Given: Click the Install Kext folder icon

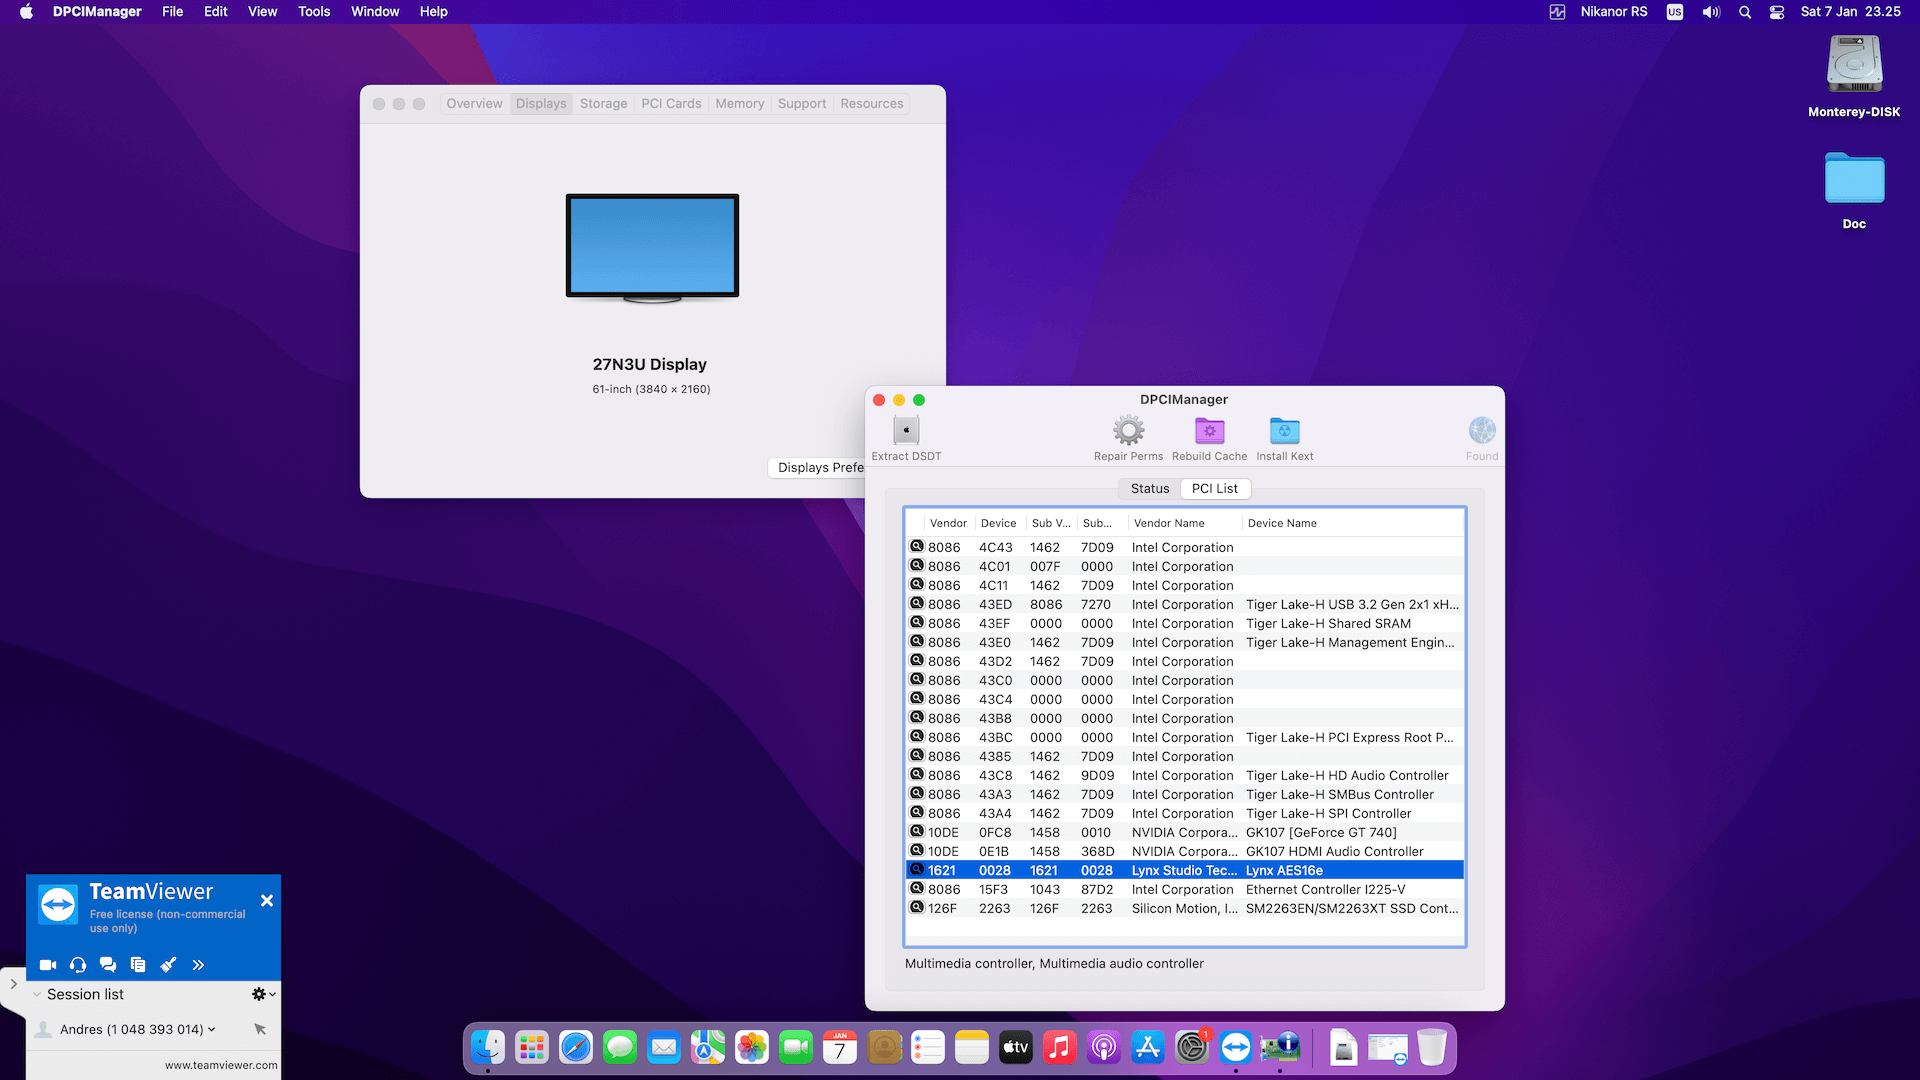Looking at the screenshot, I should 1284,432.
